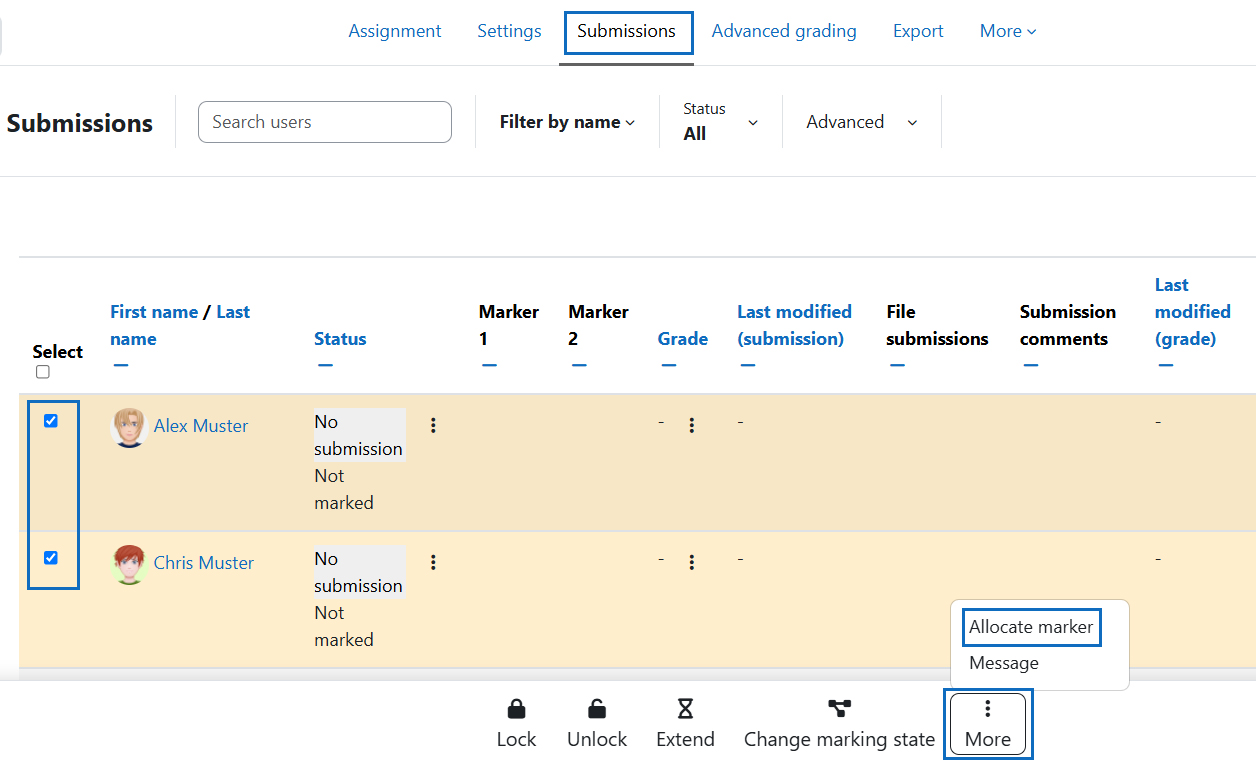Click the Extend hourglass icon
1256x762 pixels.
coord(685,709)
